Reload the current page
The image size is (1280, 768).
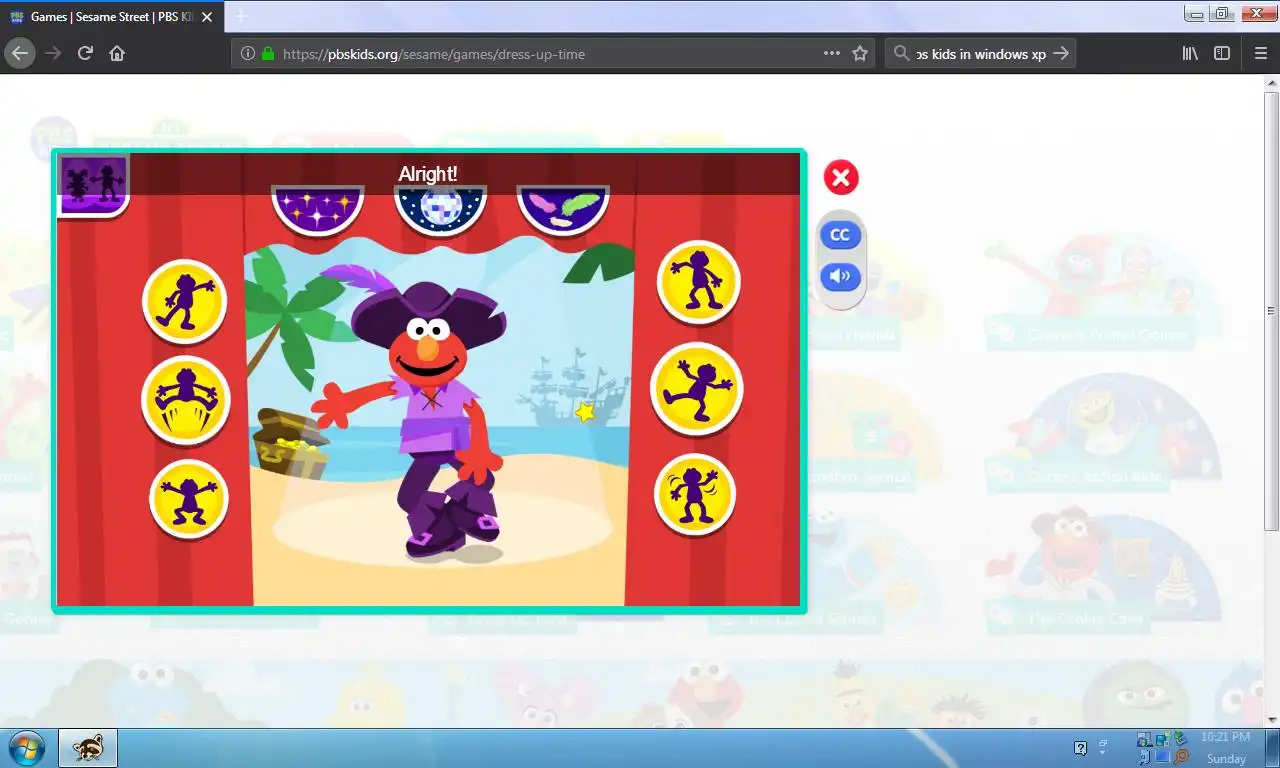click(85, 53)
